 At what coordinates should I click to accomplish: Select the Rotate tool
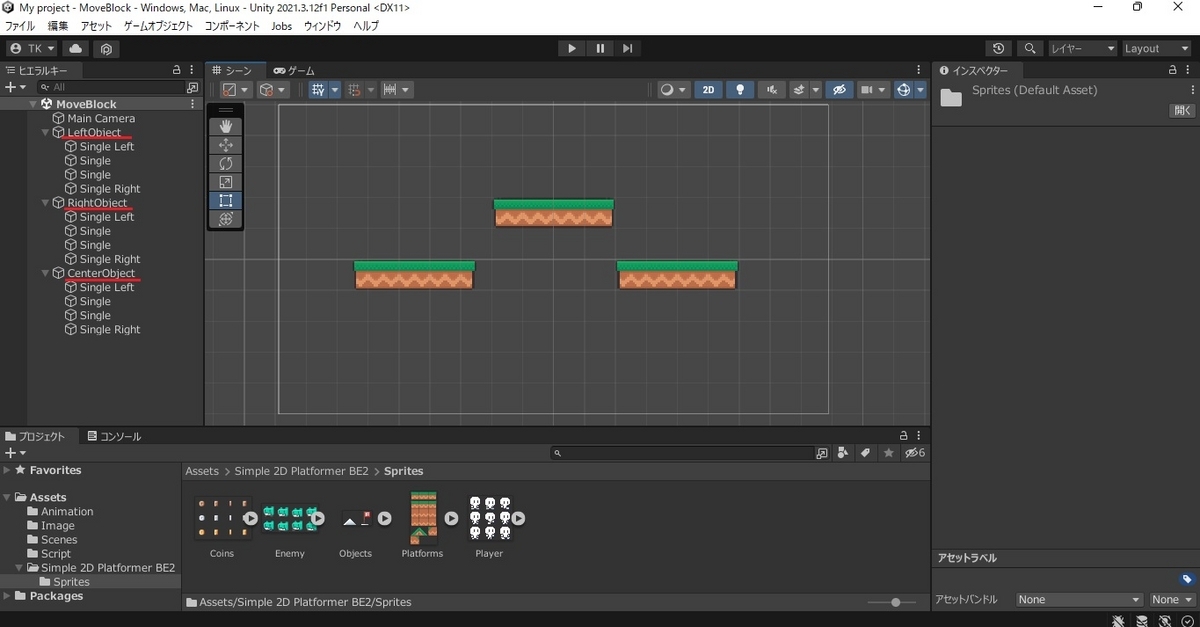226,163
